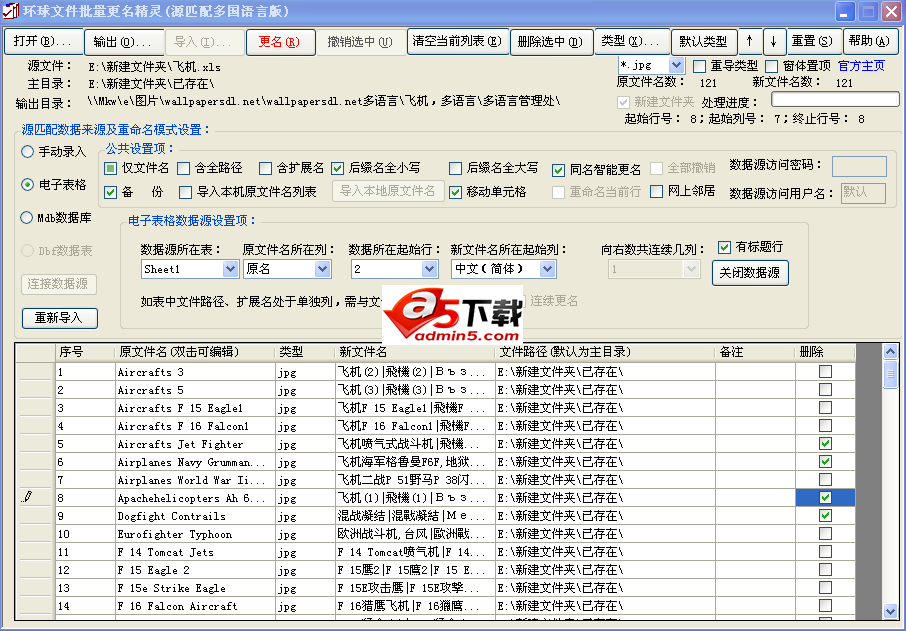Open the 官方主页 link
The height and width of the screenshot is (631, 906).
pos(861,66)
